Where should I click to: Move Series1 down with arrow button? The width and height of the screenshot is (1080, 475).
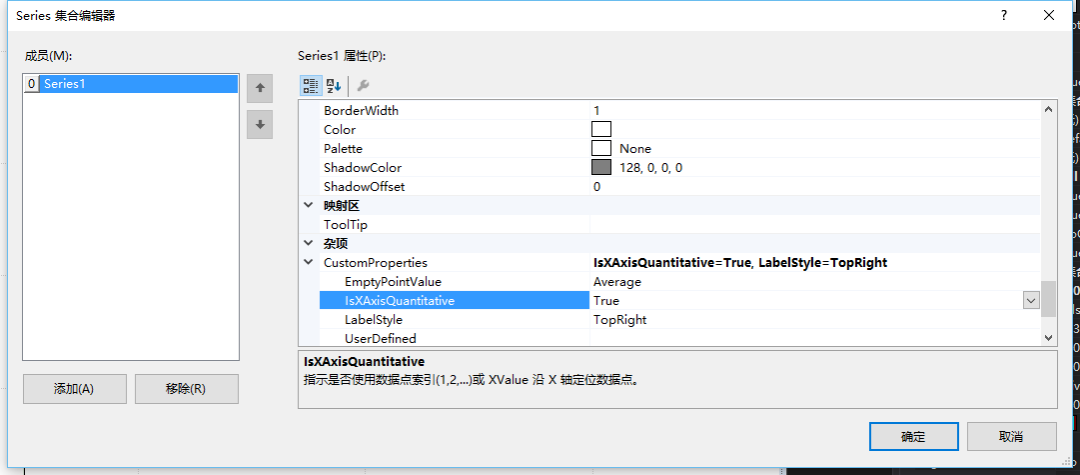(x=260, y=124)
